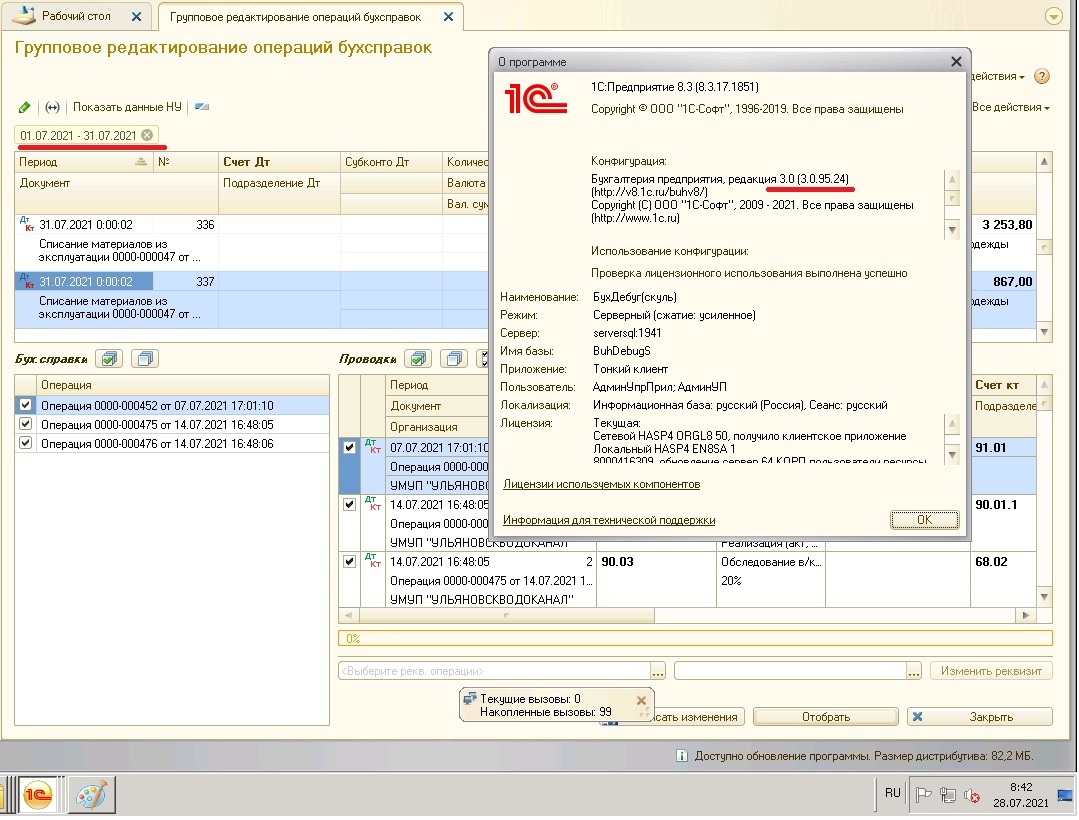The height and width of the screenshot is (820, 1079).
Task: Click the info icon in update notification
Action: click(x=681, y=756)
